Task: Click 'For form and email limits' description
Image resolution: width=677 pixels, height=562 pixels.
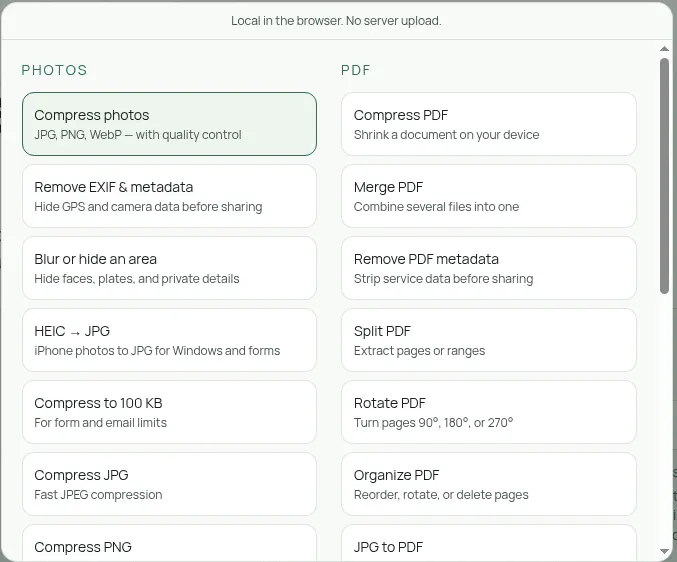Action: pos(100,423)
